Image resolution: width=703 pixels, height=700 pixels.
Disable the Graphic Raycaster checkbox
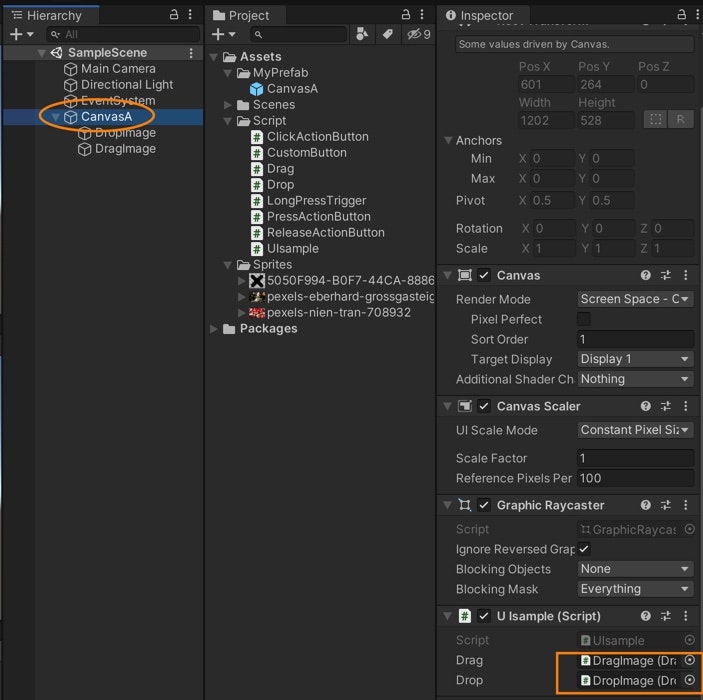pyautogui.click(x=484, y=505)
